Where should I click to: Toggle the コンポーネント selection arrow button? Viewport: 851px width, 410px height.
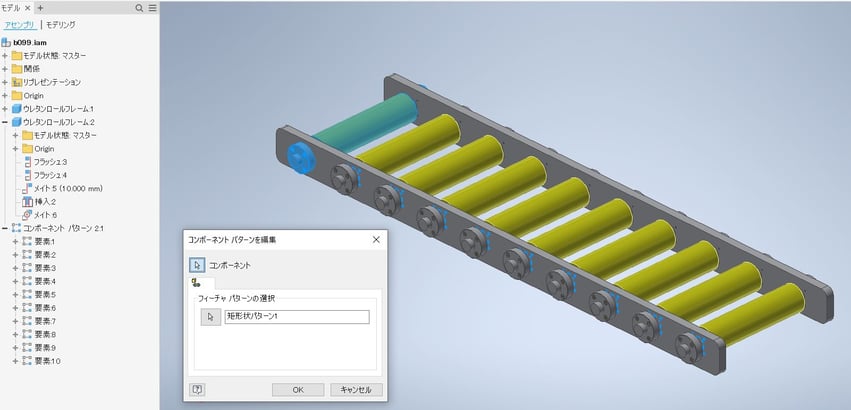click(x=197, y=265)
